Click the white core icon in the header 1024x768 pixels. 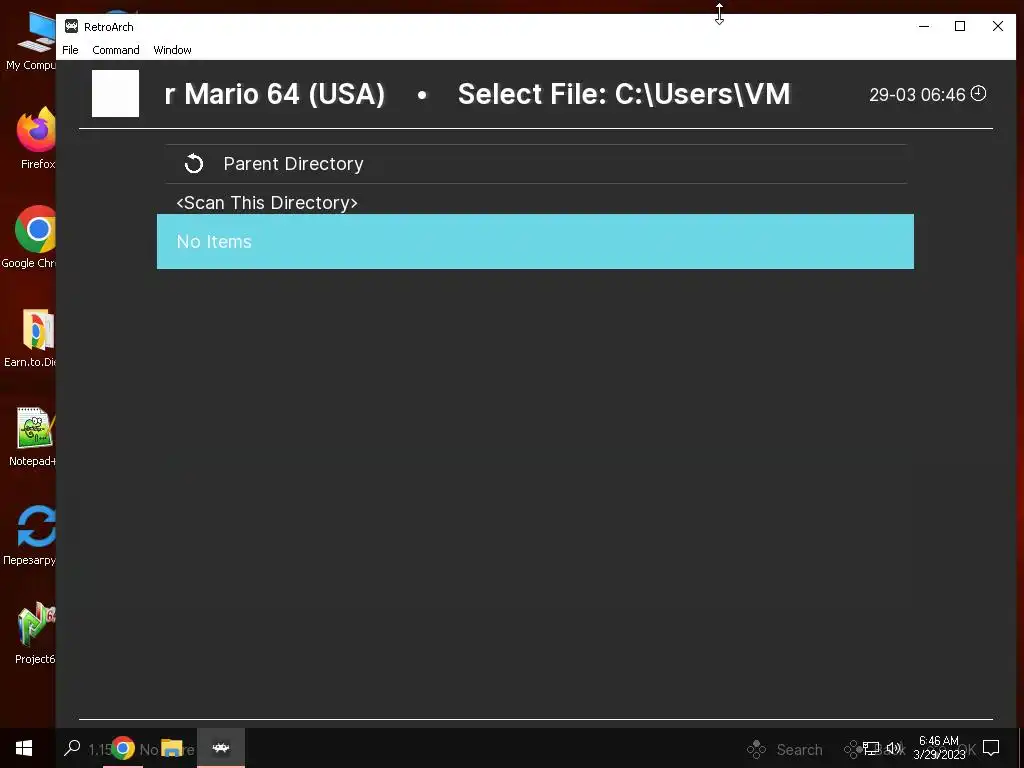click(x=116, y=93)
